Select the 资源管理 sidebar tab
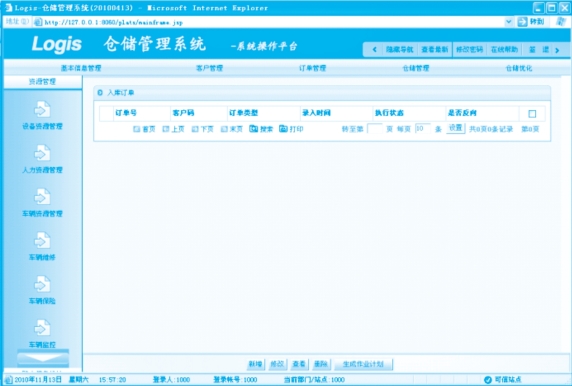Screen dimensions: 572x386 click(x=42, y=82)
